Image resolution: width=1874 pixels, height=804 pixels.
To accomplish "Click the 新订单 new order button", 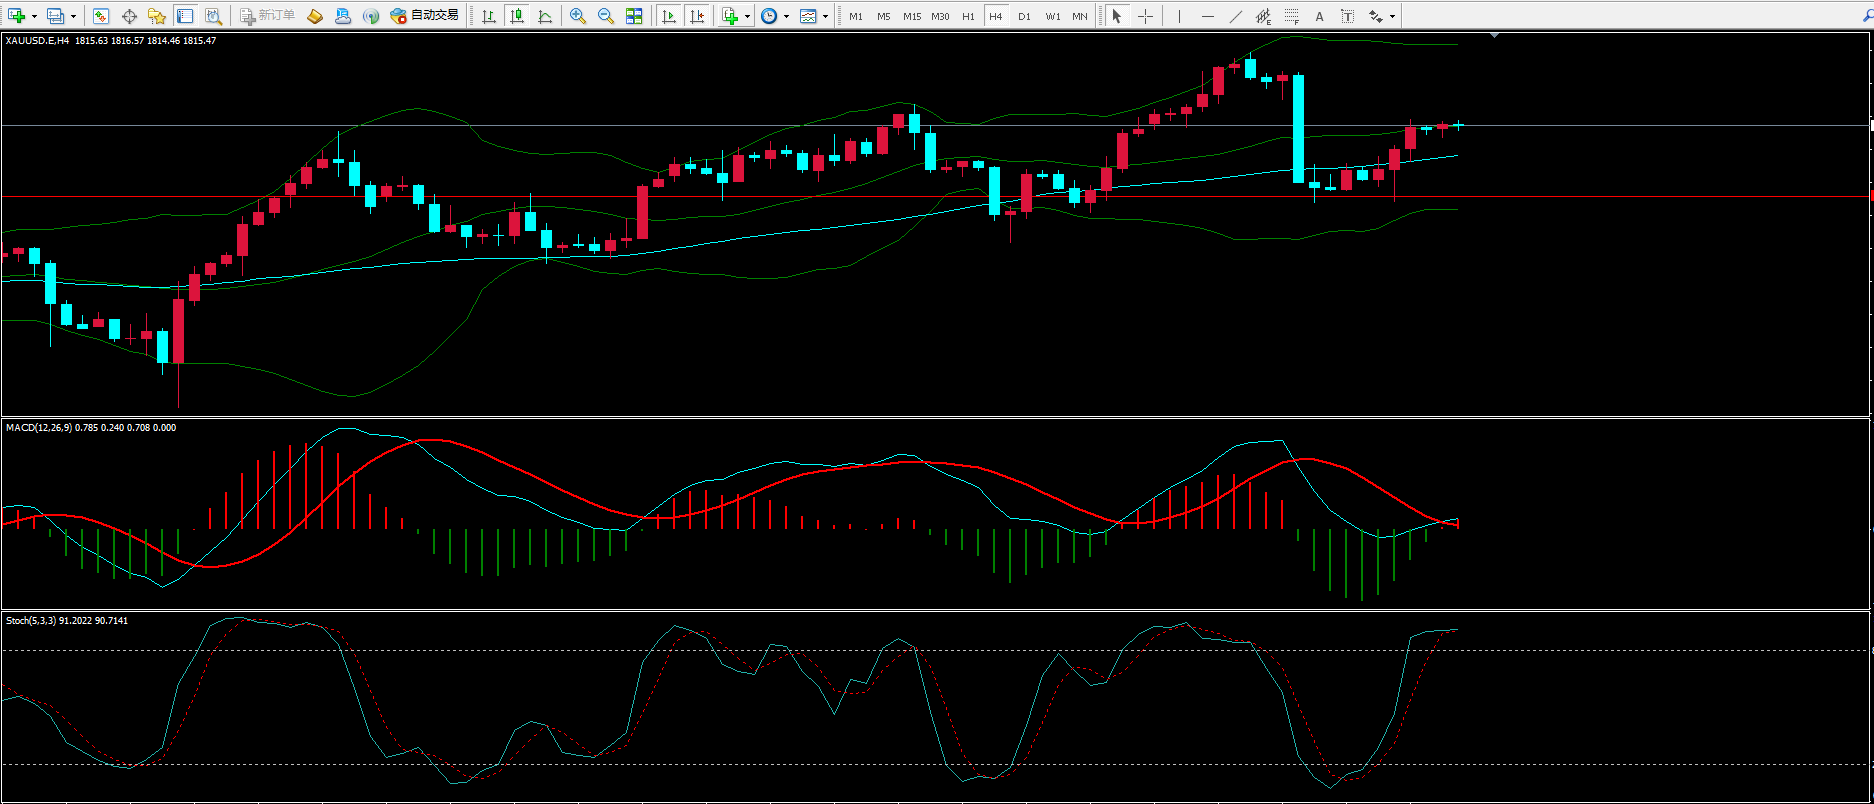I will coord(267,16).
